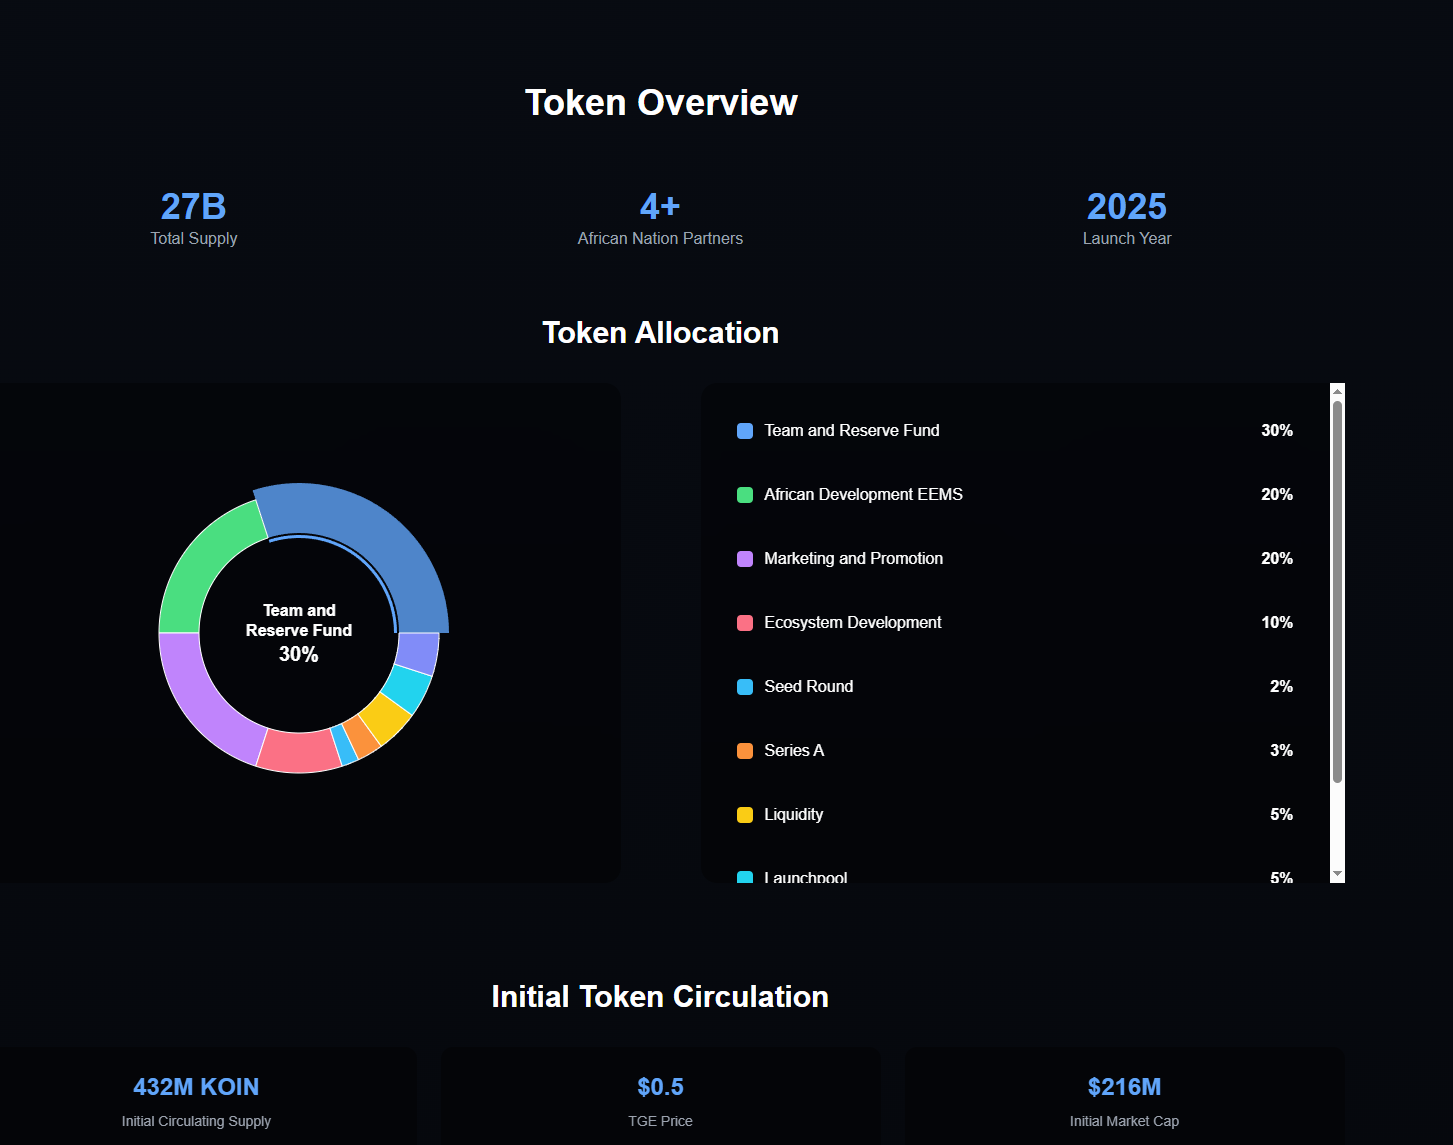Click the orange Series A legend swatch

(x=745, y=751)
